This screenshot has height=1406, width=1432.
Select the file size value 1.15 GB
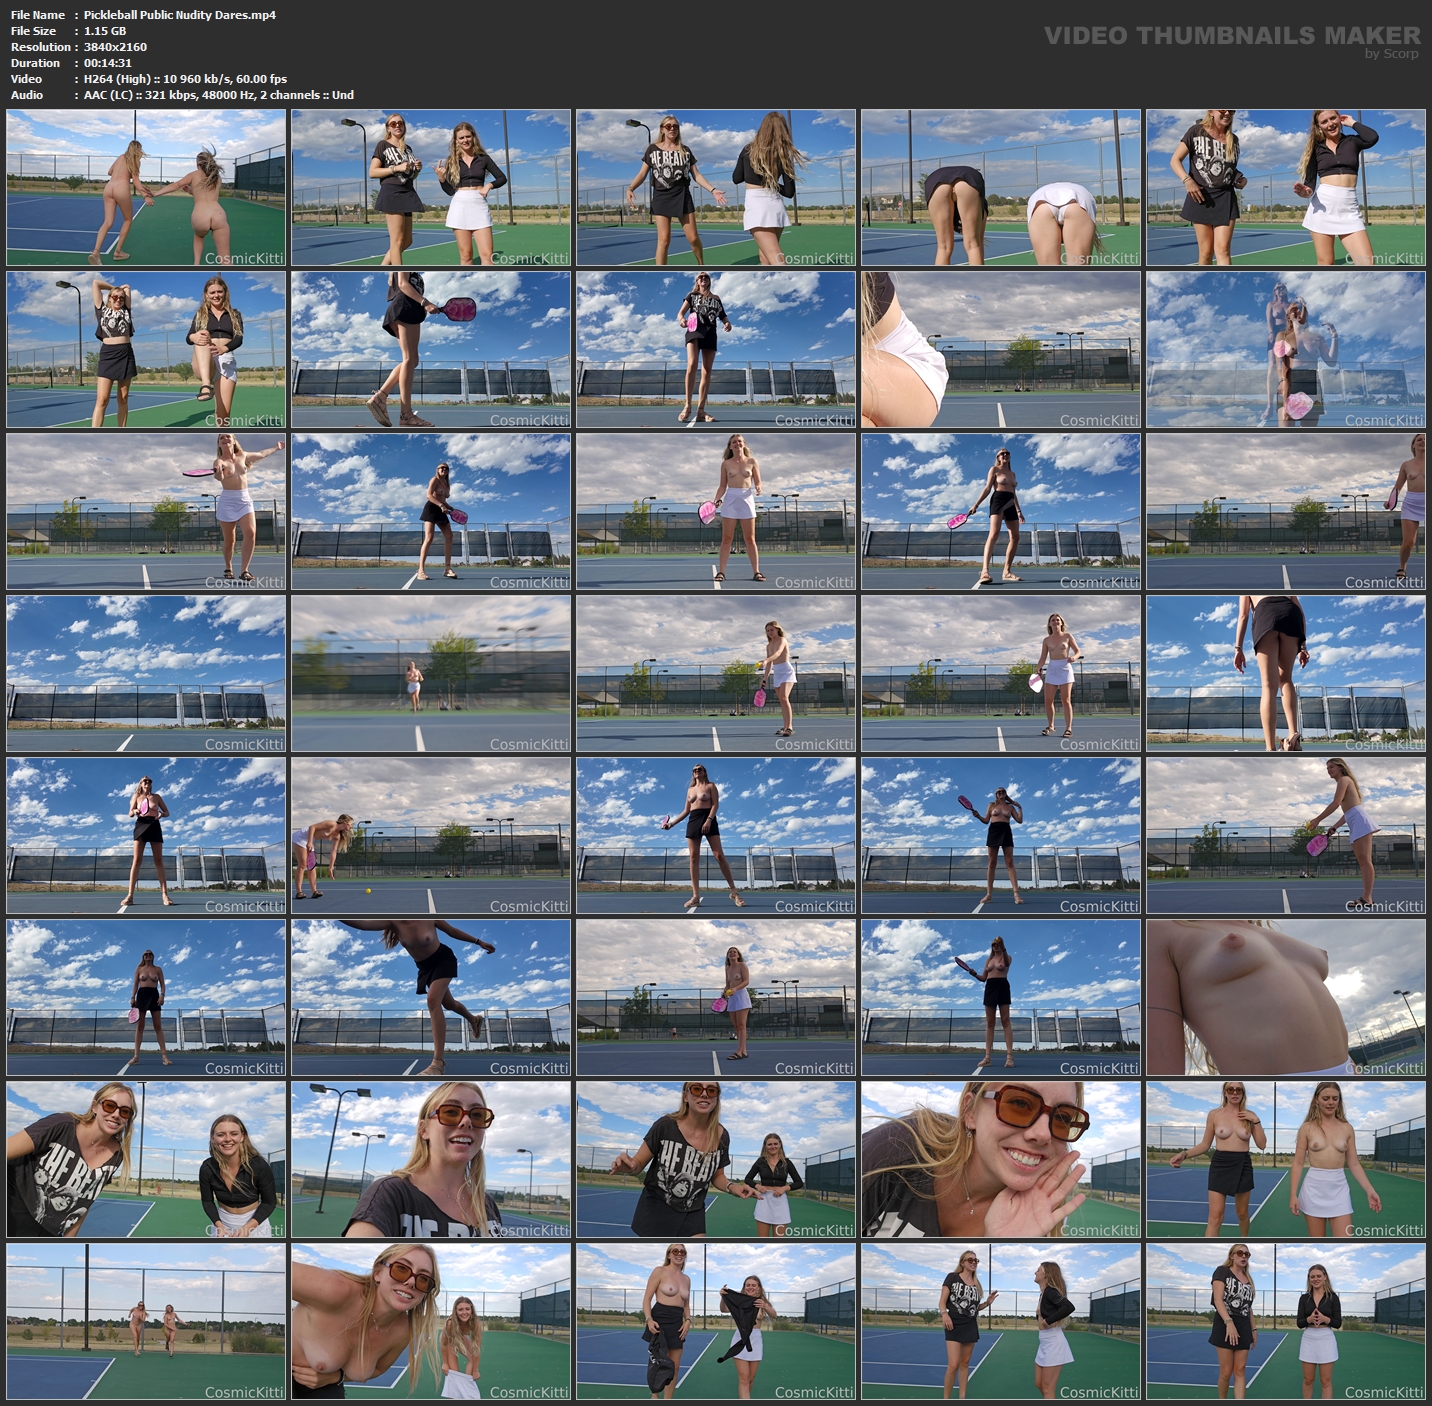[105, 31]
